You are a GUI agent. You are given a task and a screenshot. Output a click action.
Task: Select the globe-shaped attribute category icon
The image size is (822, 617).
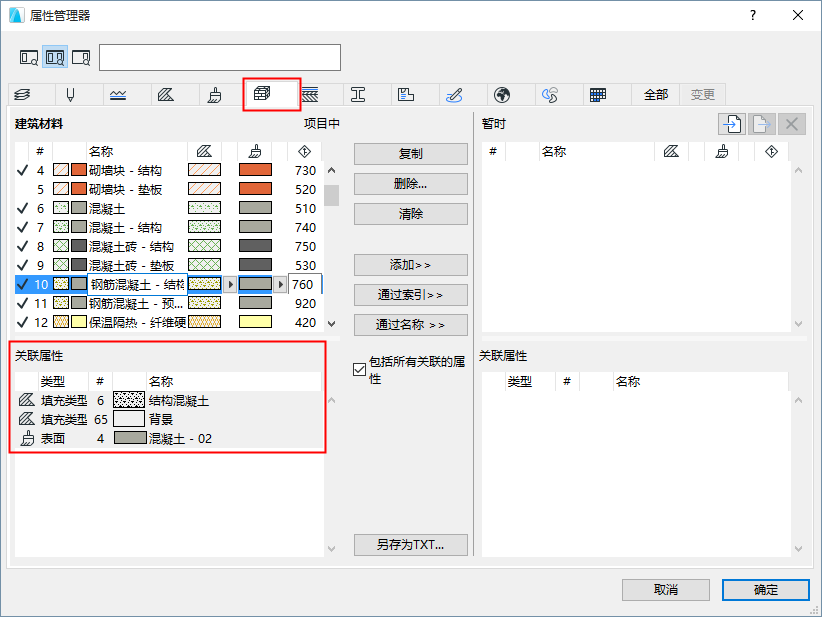[504, 93]
